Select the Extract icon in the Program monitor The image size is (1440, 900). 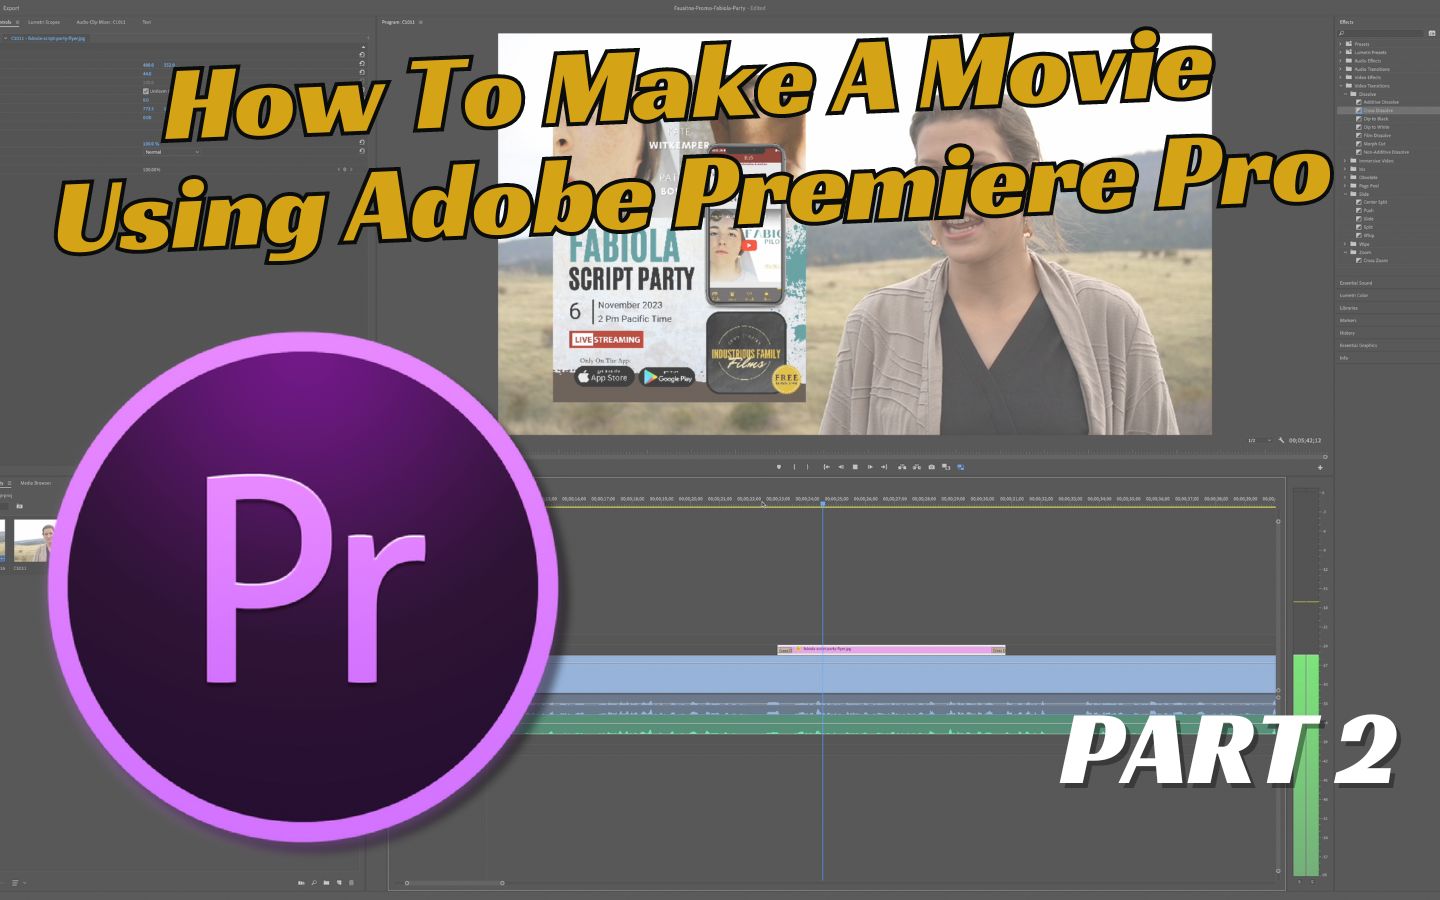pos(917,466)
